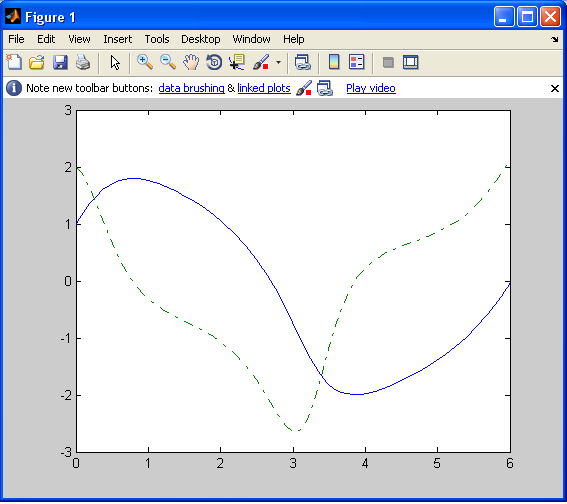Save the figure using the floppy disk icon
The width and height of the screenshot is (567, 504).
point(60,62)
